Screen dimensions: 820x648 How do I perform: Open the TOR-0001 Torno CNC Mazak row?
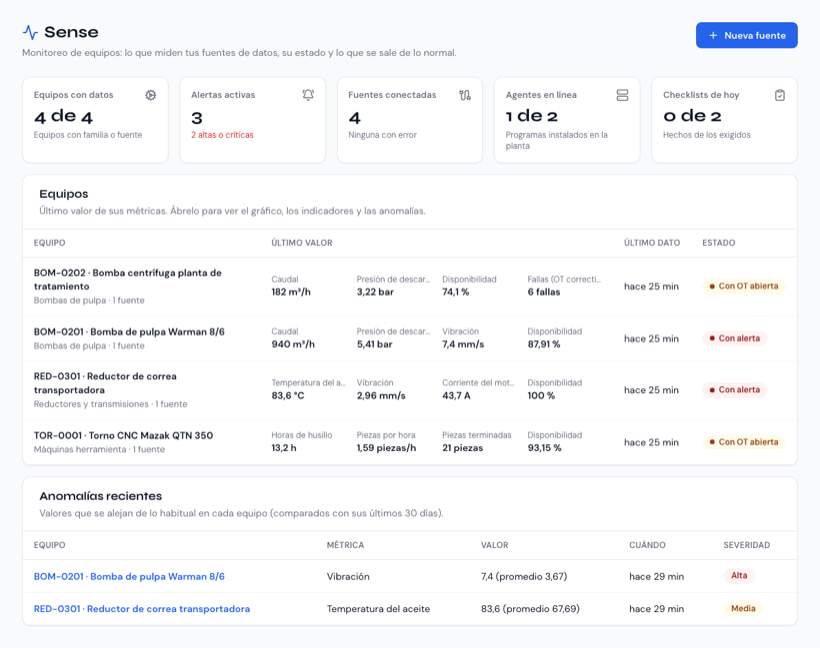(410, 442)
